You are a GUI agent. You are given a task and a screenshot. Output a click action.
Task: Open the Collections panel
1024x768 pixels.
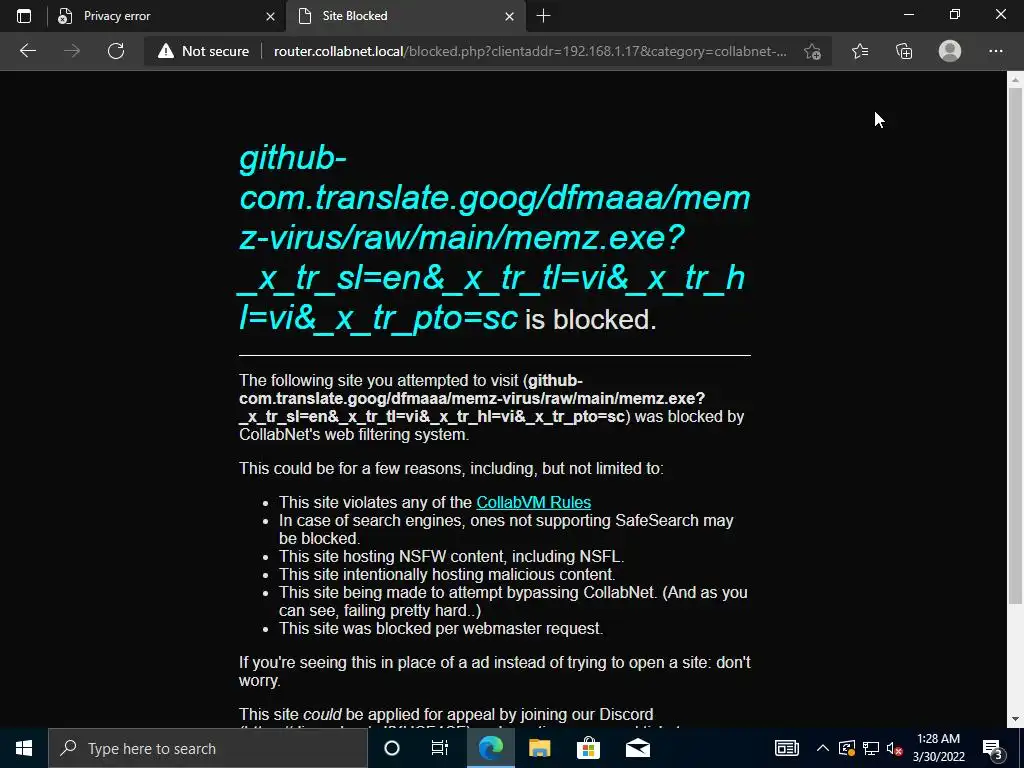[x=904, y=51]
